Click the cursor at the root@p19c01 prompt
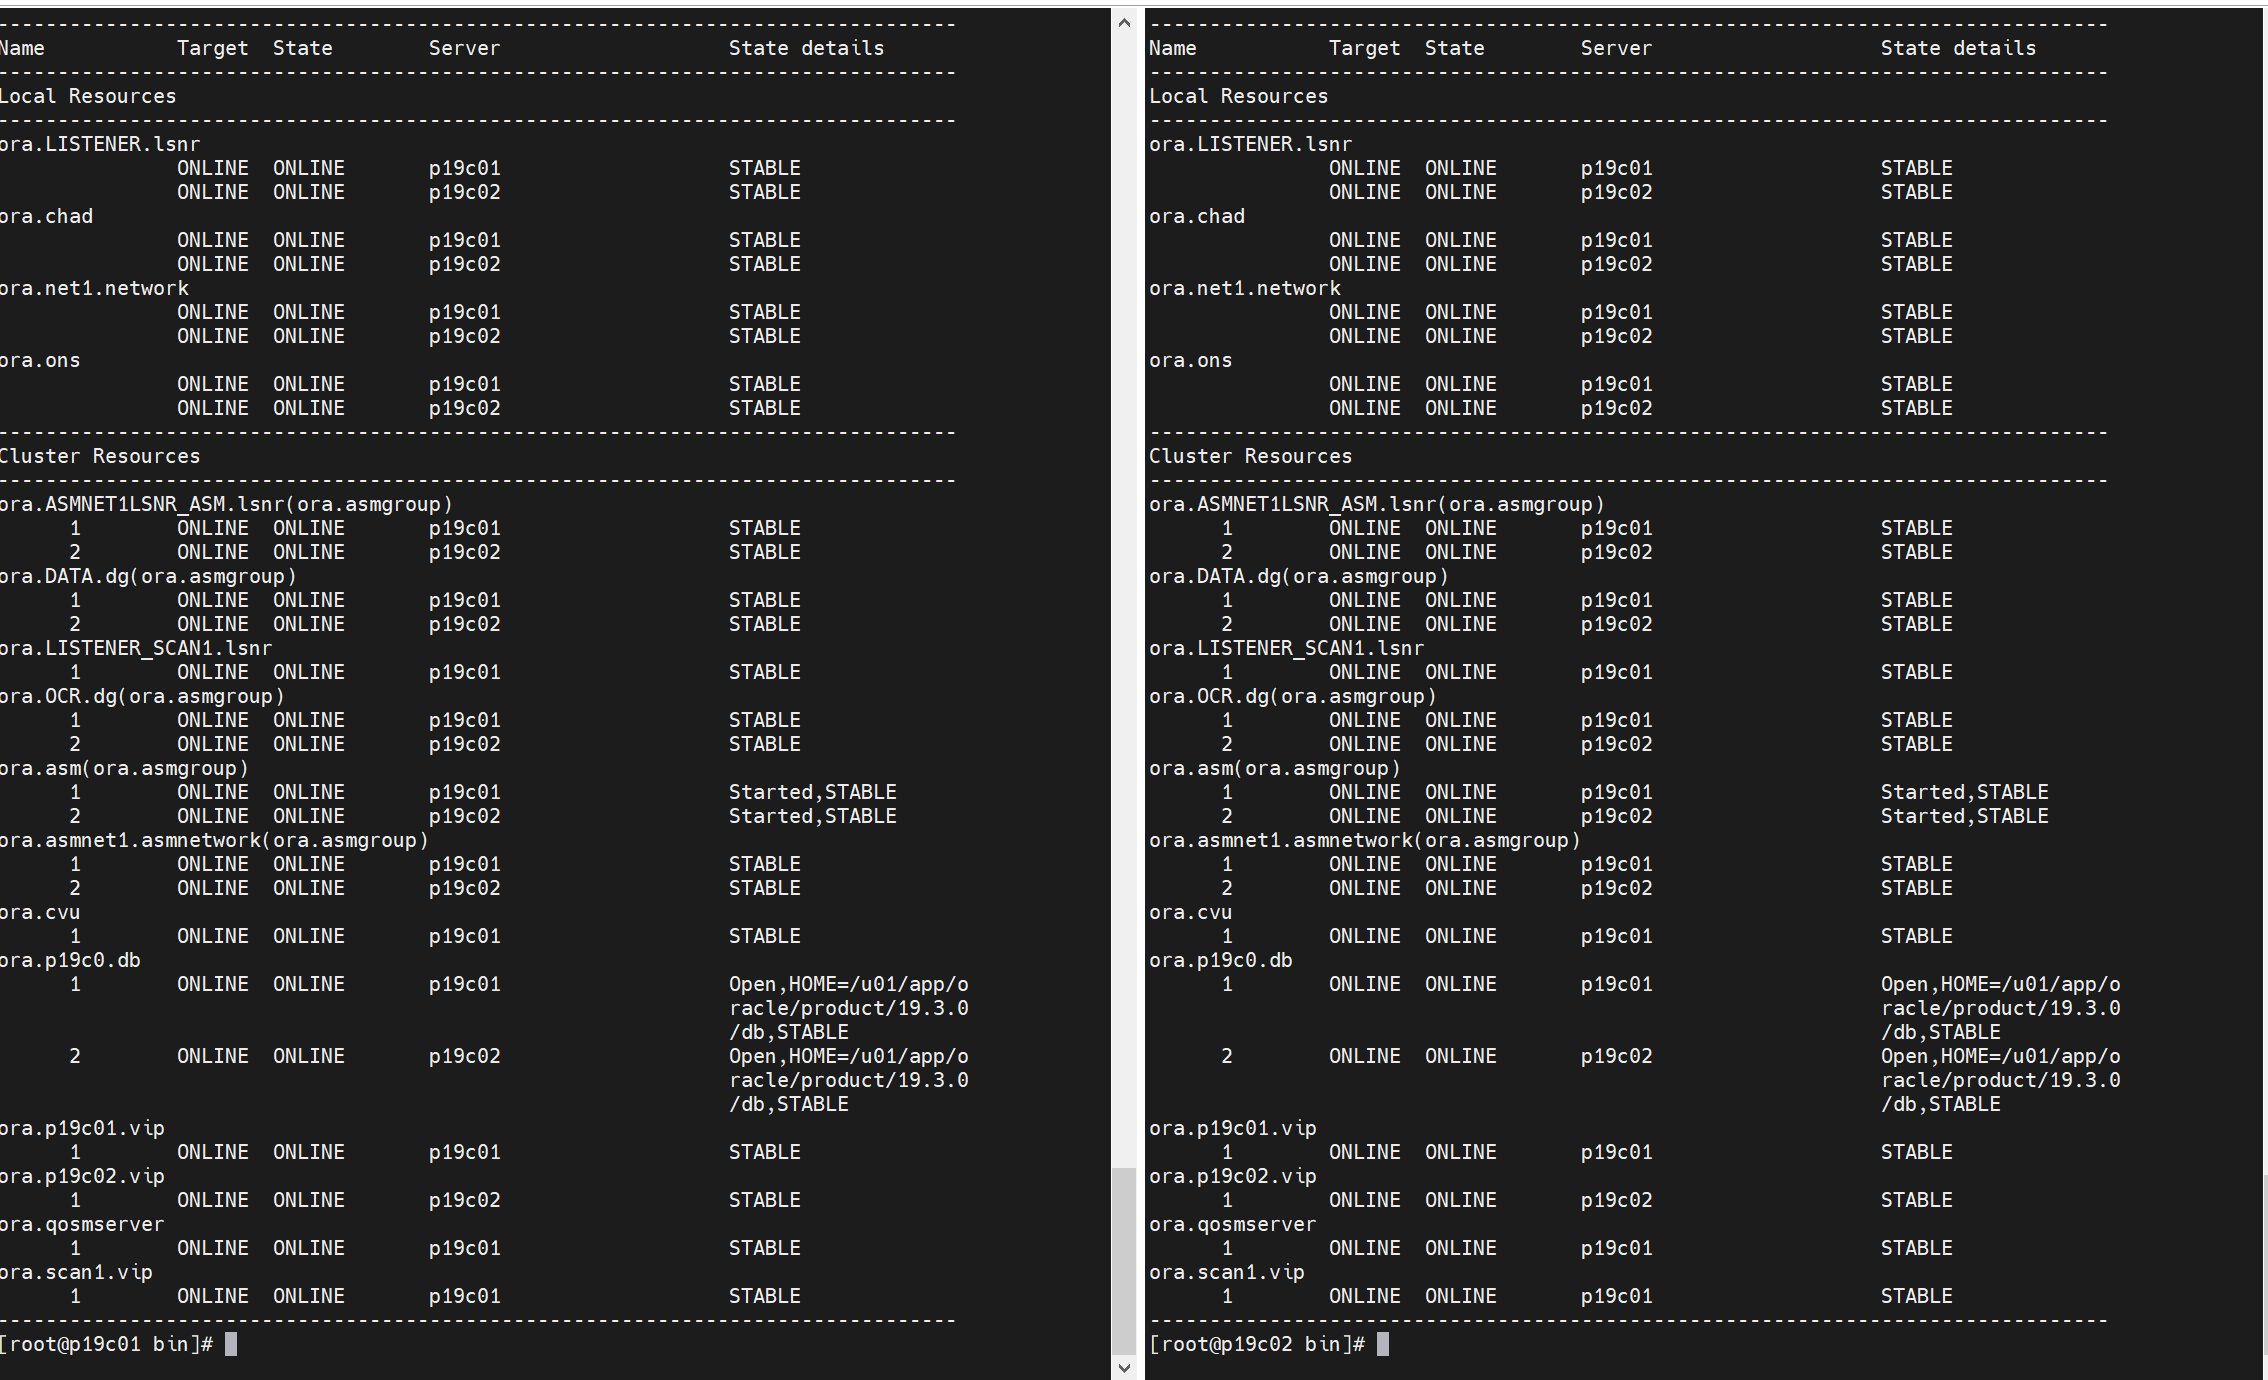Image resolution: width=2268 pixels, height=1380 pixels. pyautogui.click(x=231, y=1344)
